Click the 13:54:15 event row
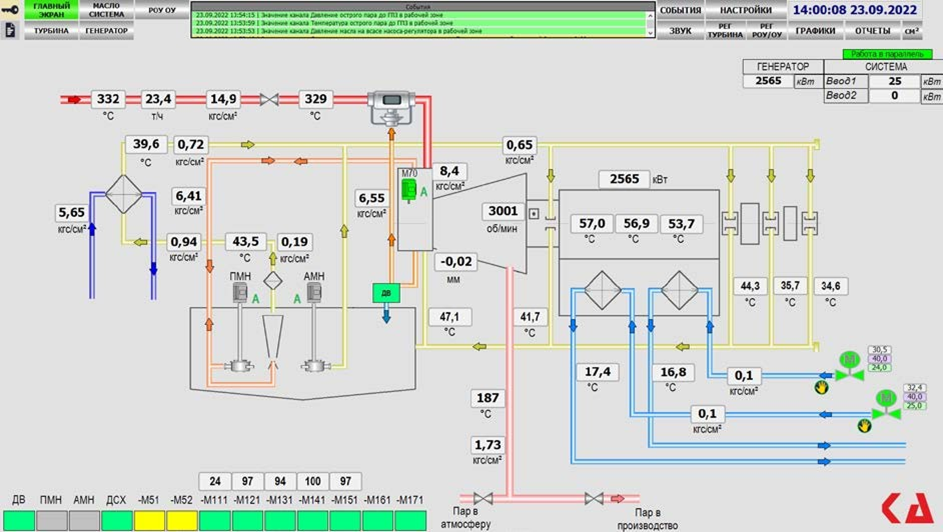 (420, 15)
